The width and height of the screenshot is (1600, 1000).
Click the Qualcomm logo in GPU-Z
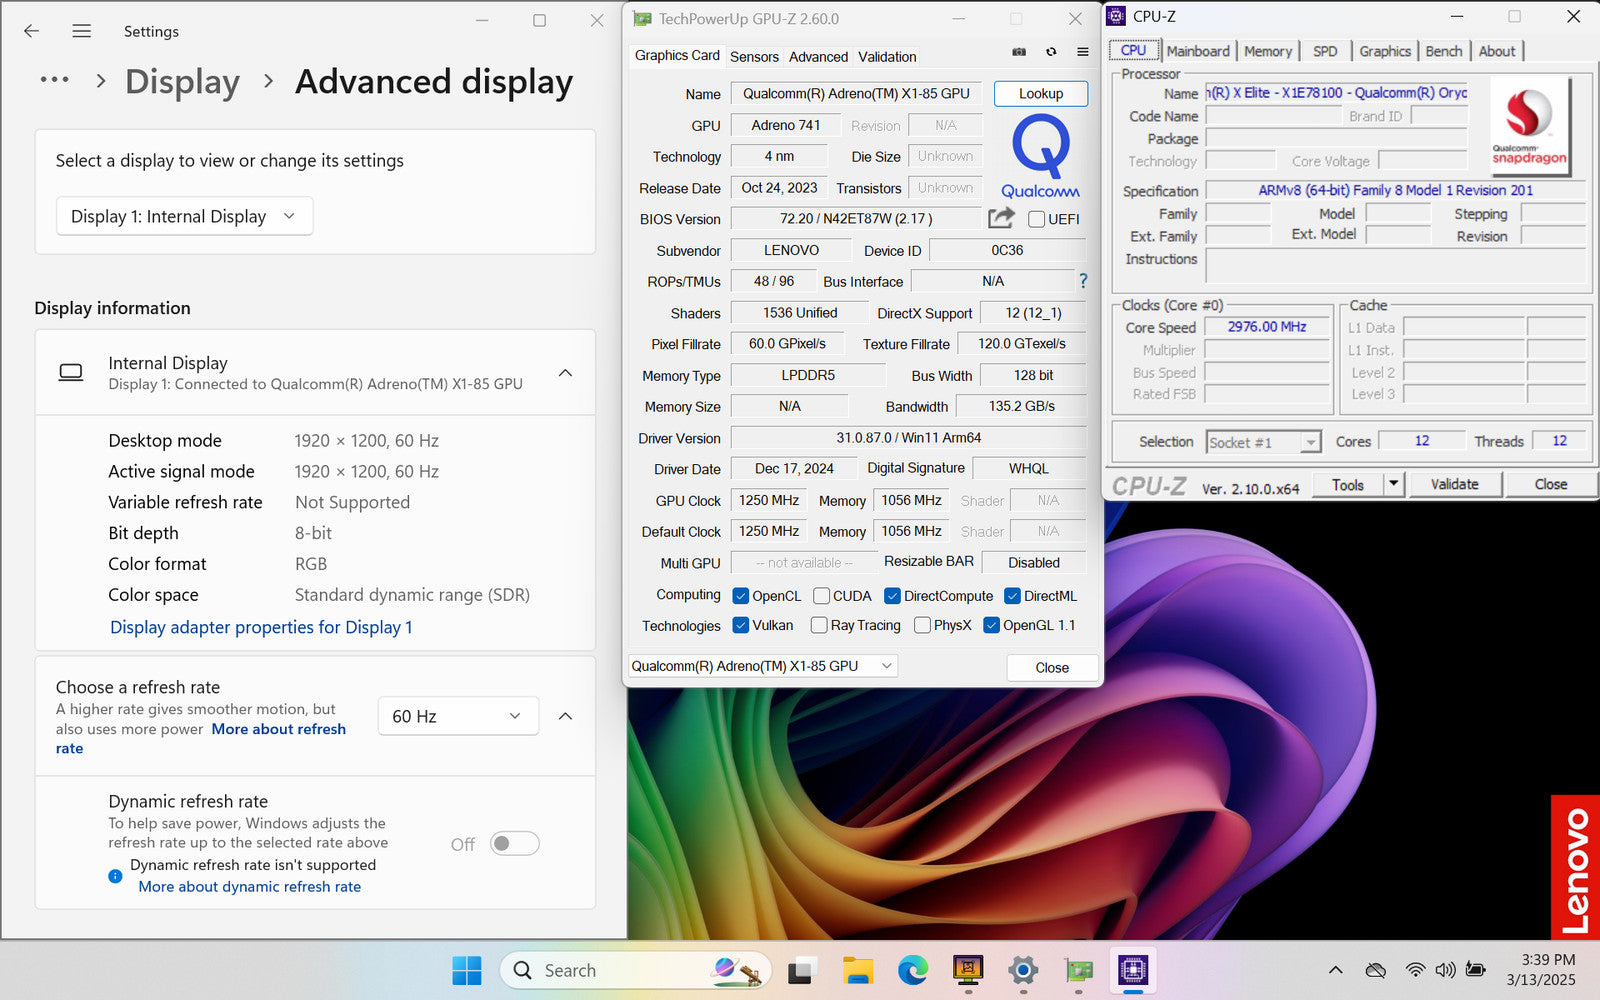click(x=1041, y=155)
